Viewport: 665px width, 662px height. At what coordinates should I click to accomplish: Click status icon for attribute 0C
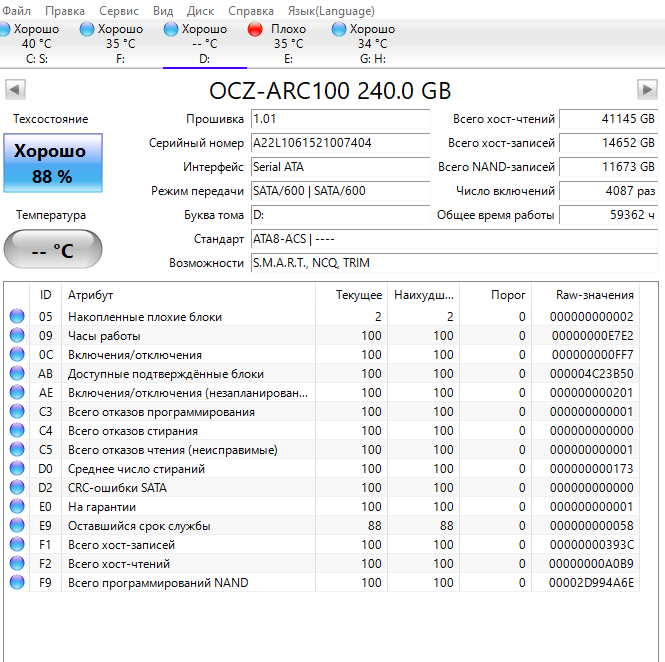point(17,355)
